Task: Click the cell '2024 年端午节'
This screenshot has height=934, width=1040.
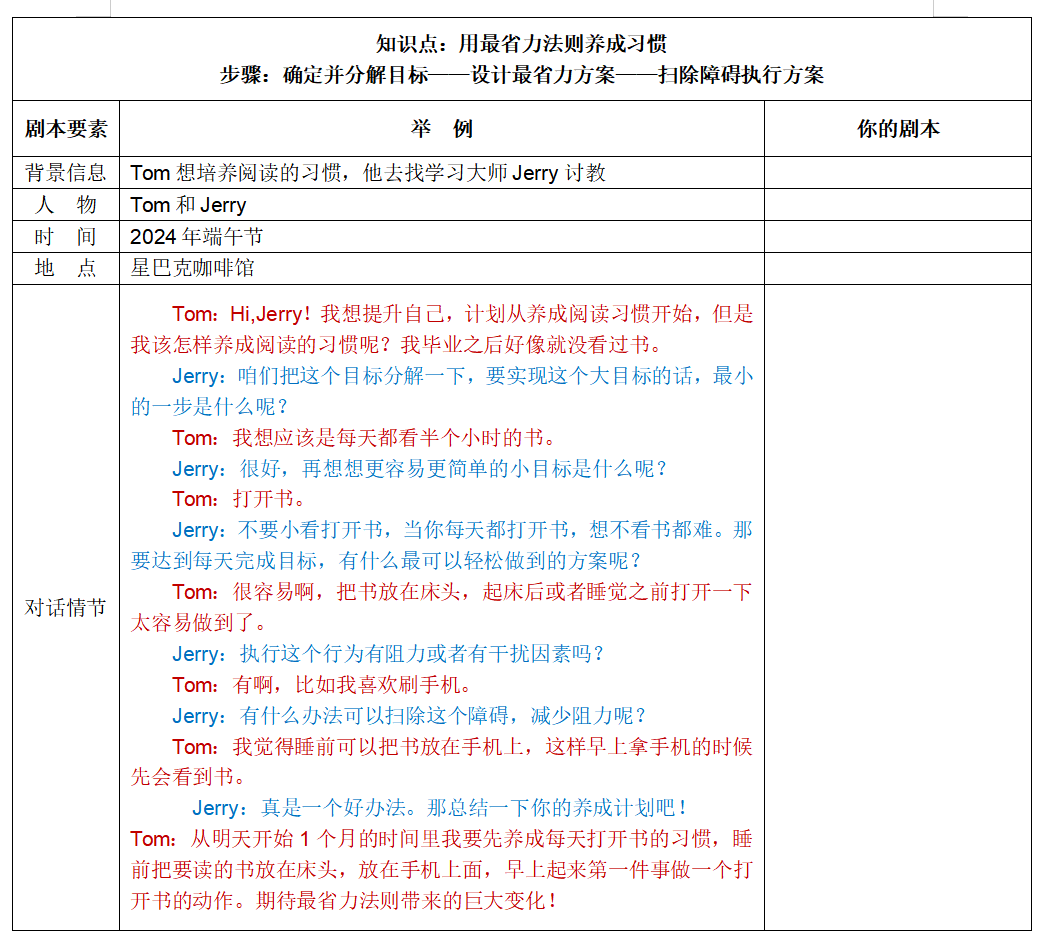Action: [196, 236]
